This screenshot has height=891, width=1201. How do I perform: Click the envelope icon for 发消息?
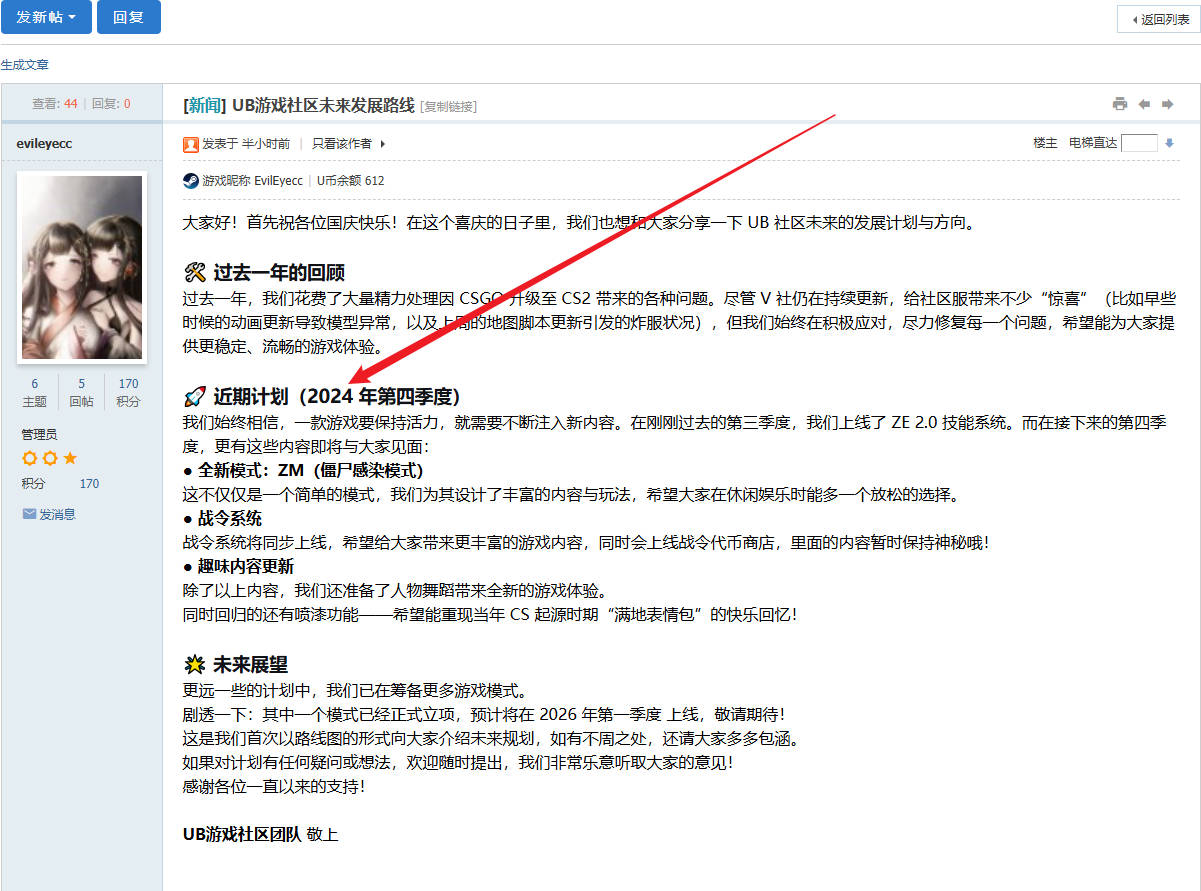[29, 514]
